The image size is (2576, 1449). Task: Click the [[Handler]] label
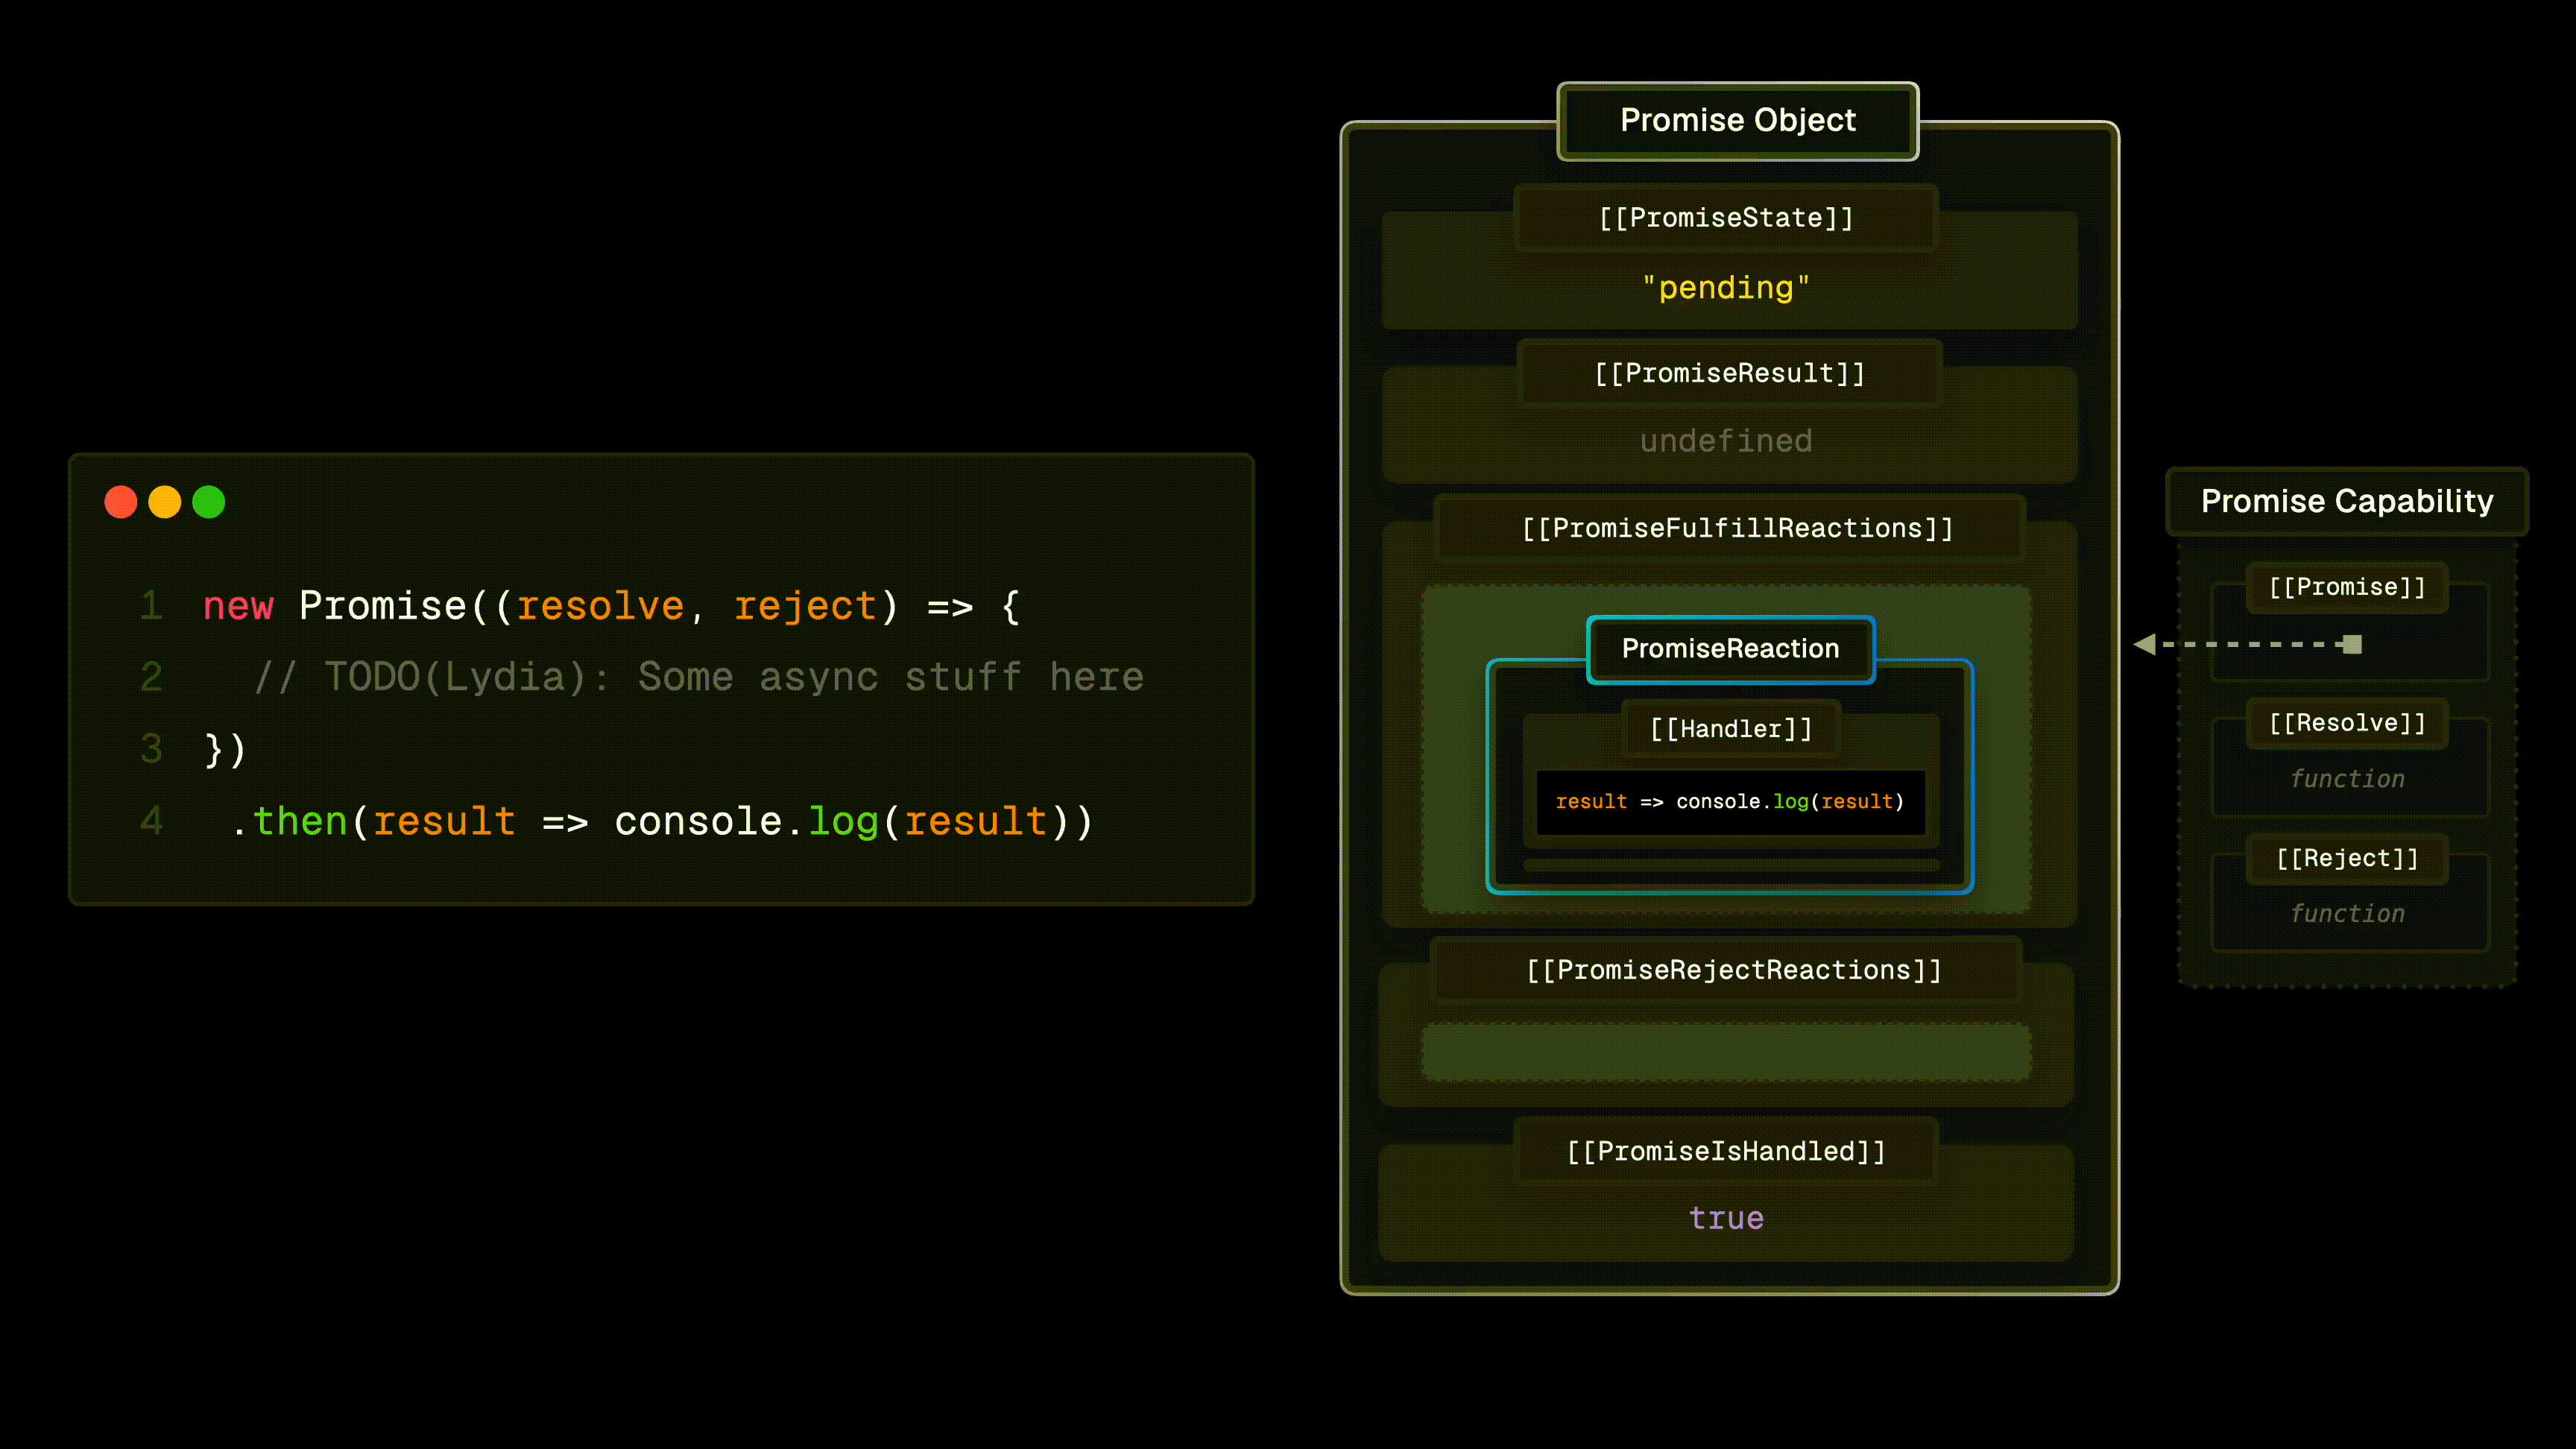coord(1731,728)
